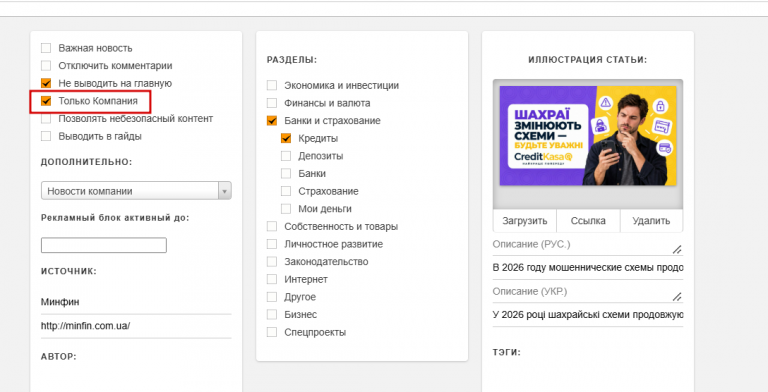This screenshot has width=768, height=392.
Task: Check the 'Бизнес' section
Action: coord(272,315)
